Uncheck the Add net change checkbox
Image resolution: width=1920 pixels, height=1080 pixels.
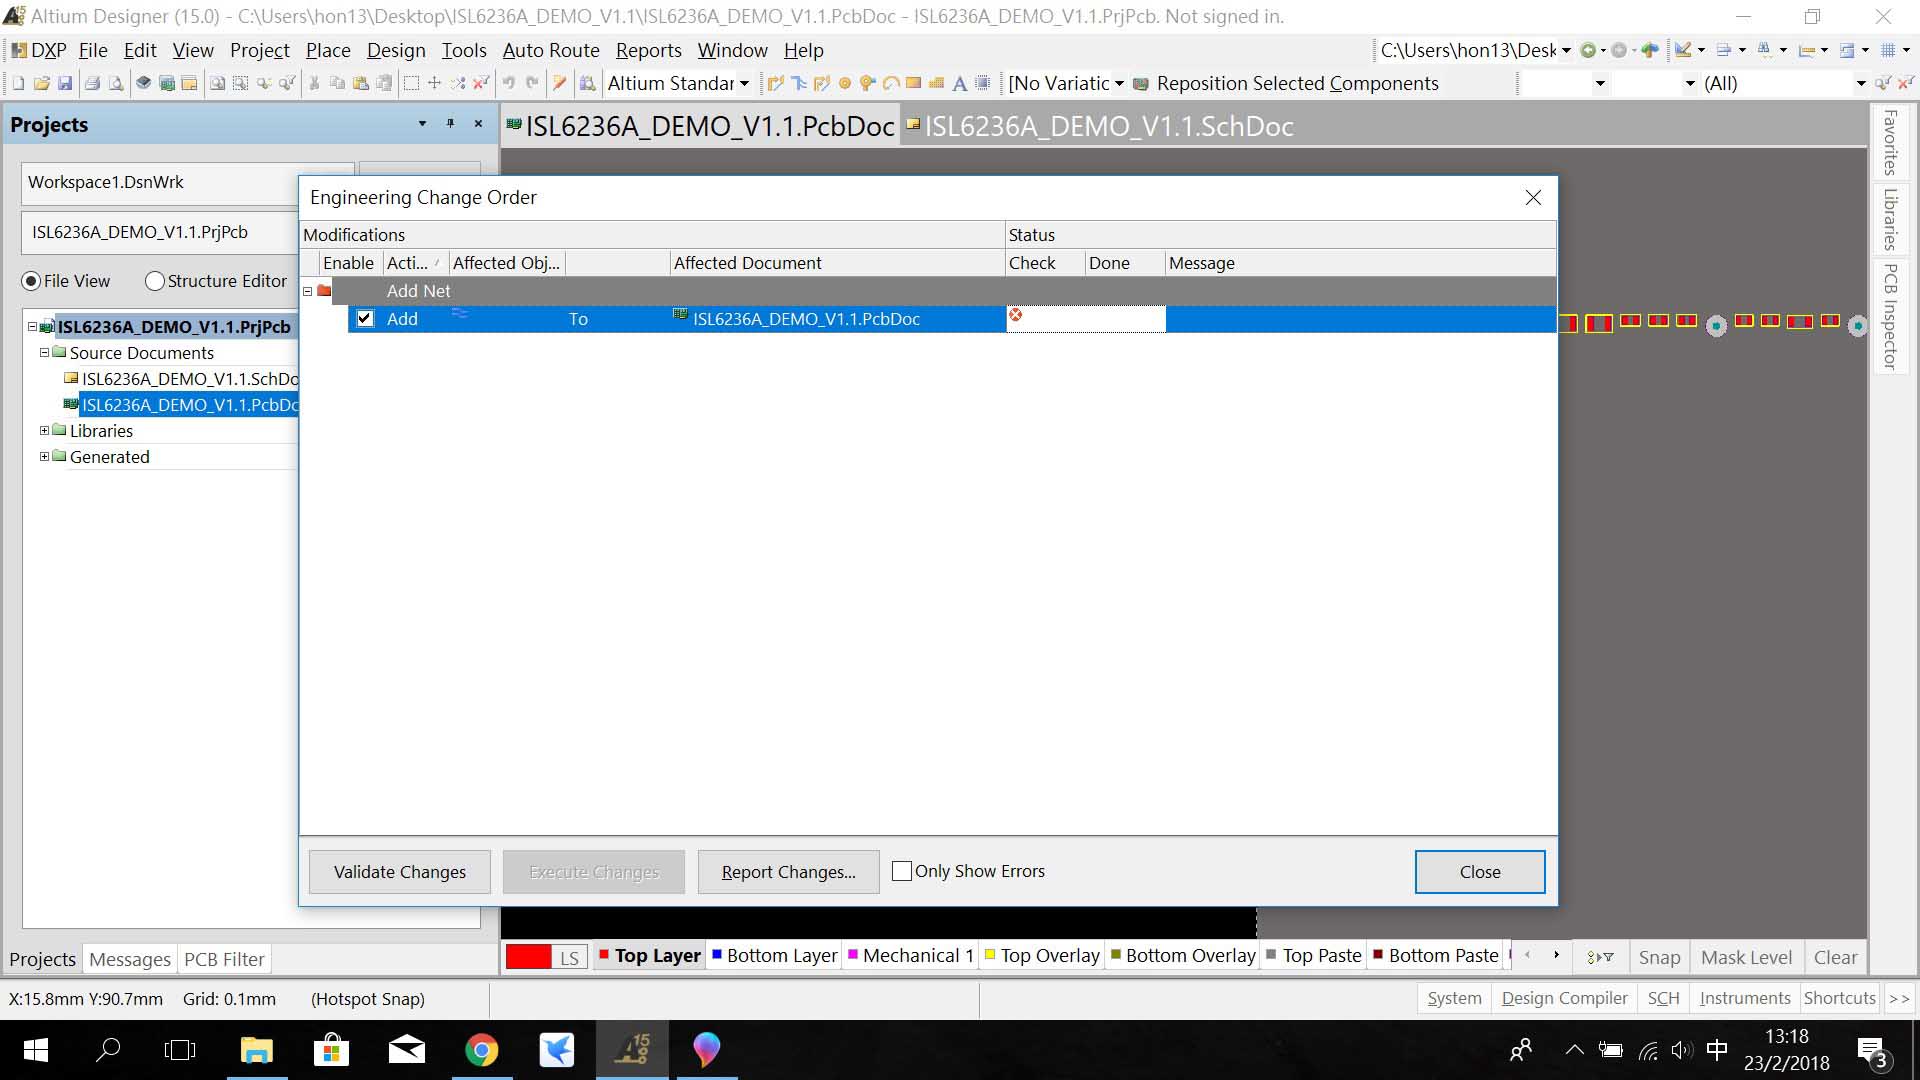pos(365,319)
